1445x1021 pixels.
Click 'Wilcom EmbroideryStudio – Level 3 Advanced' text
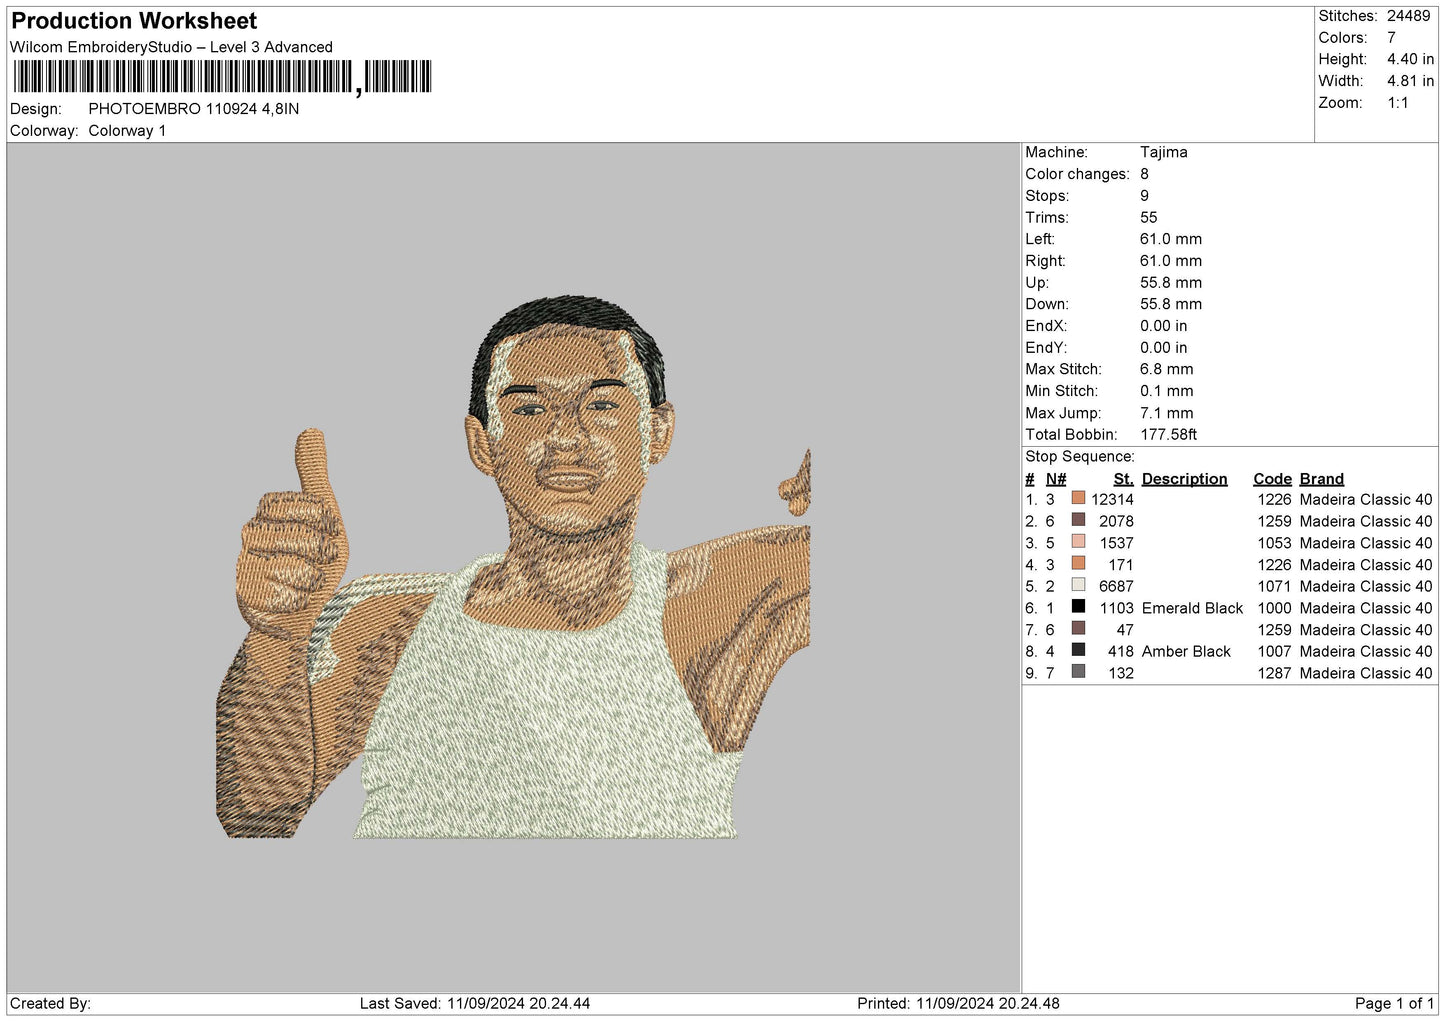click(171, 47)
